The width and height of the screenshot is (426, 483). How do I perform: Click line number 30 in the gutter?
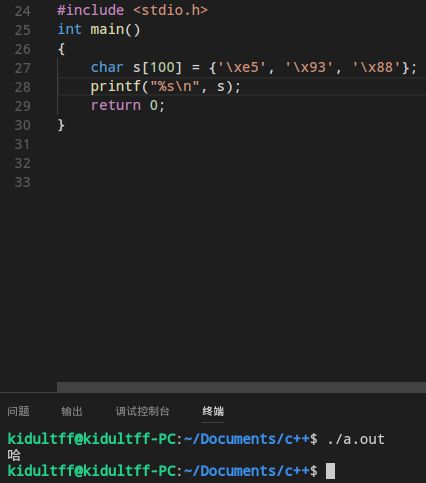click(x=22, y=125)
